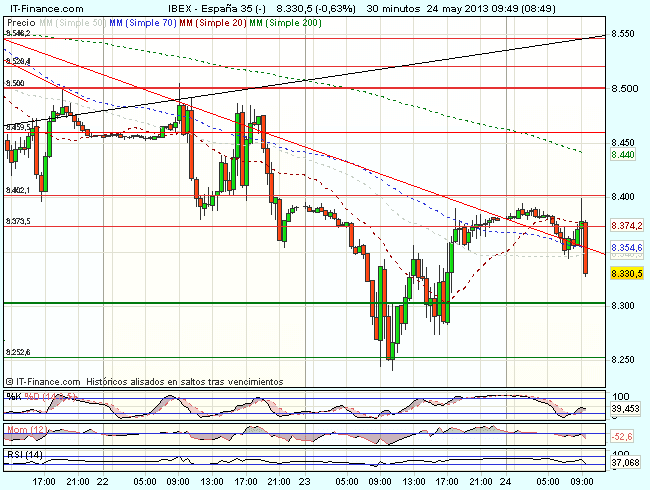Select the red 8.374,2 price tag
Screen dimensions: 650x490
tap(625, 226)
